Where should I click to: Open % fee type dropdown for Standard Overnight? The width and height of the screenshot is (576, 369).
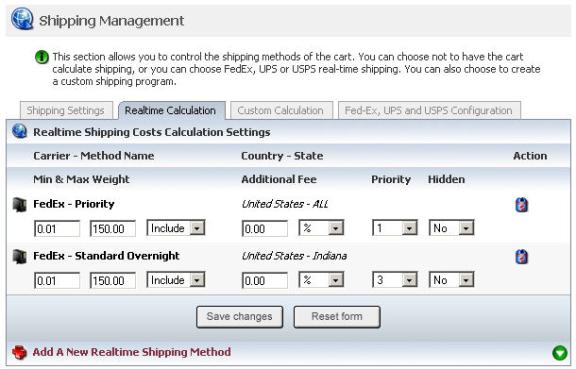click(x=321, y=280)
